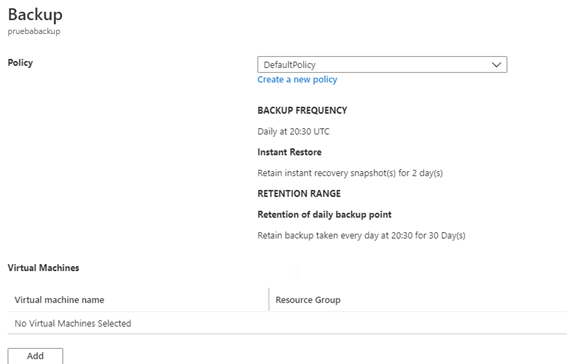
Task: Click the Retention of daily backup point heading
Action: (324, 215)
